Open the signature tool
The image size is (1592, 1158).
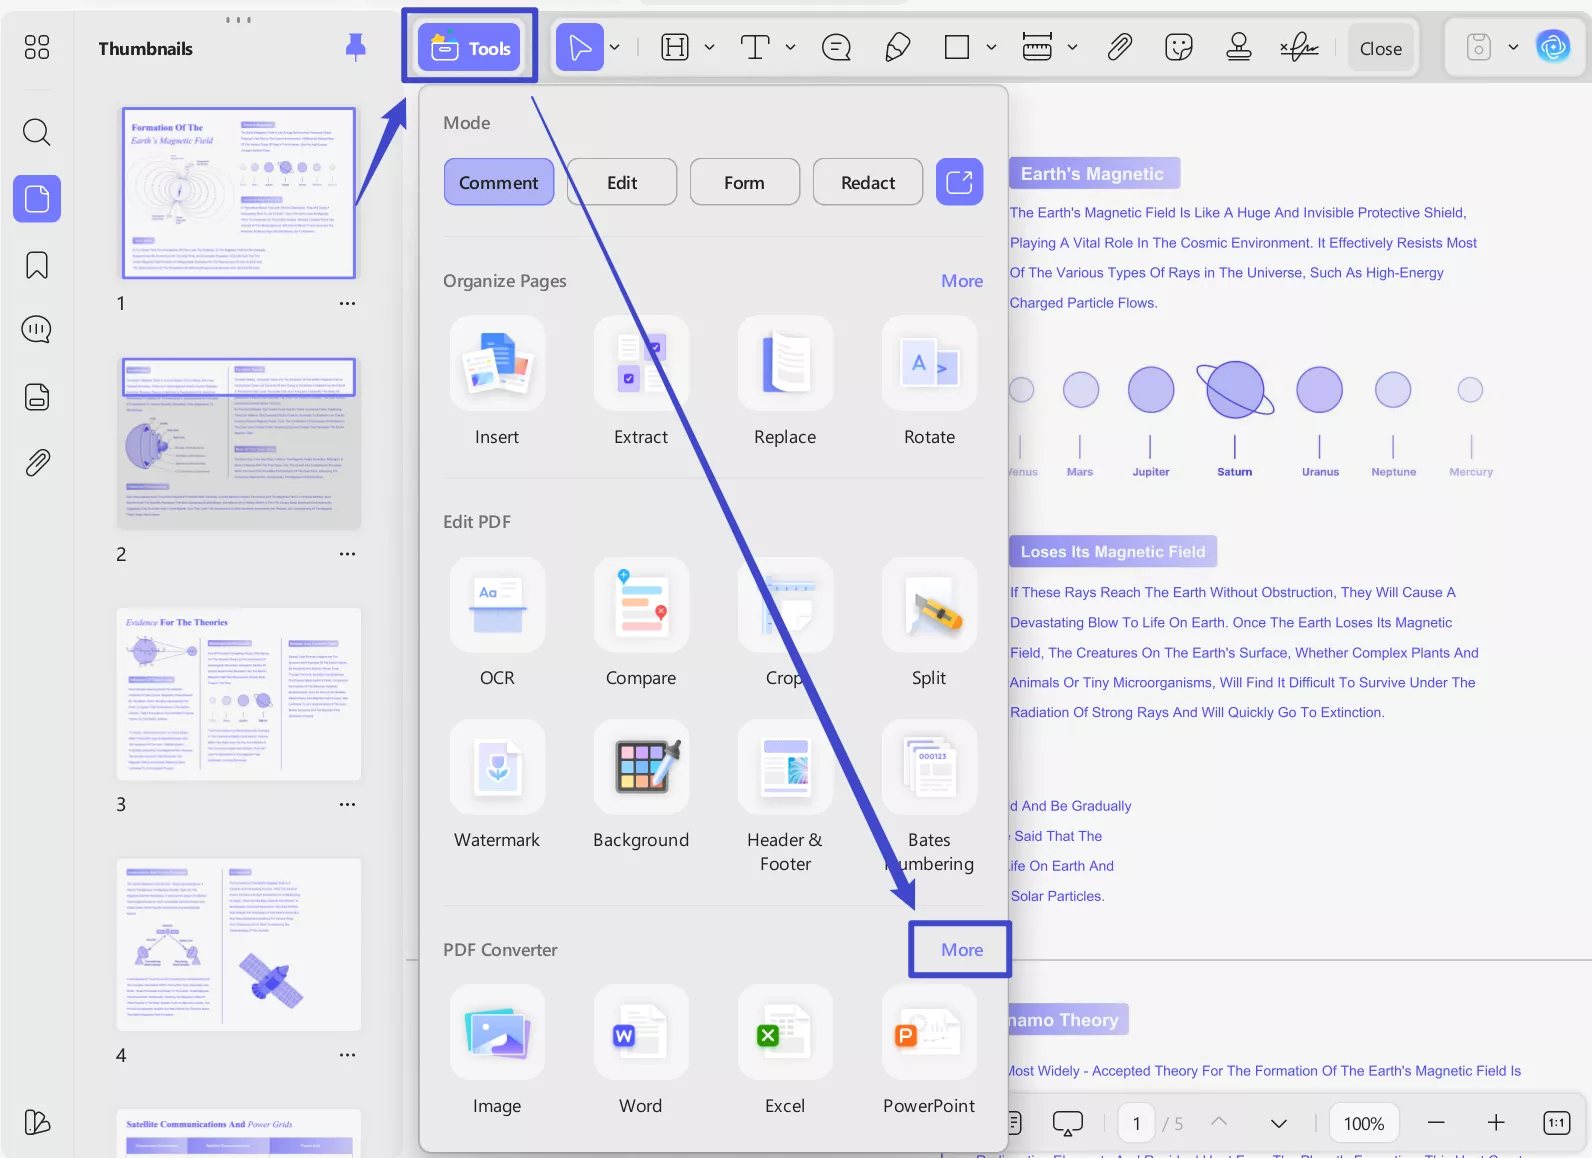pyautogui.click(x=1299, y=47)
